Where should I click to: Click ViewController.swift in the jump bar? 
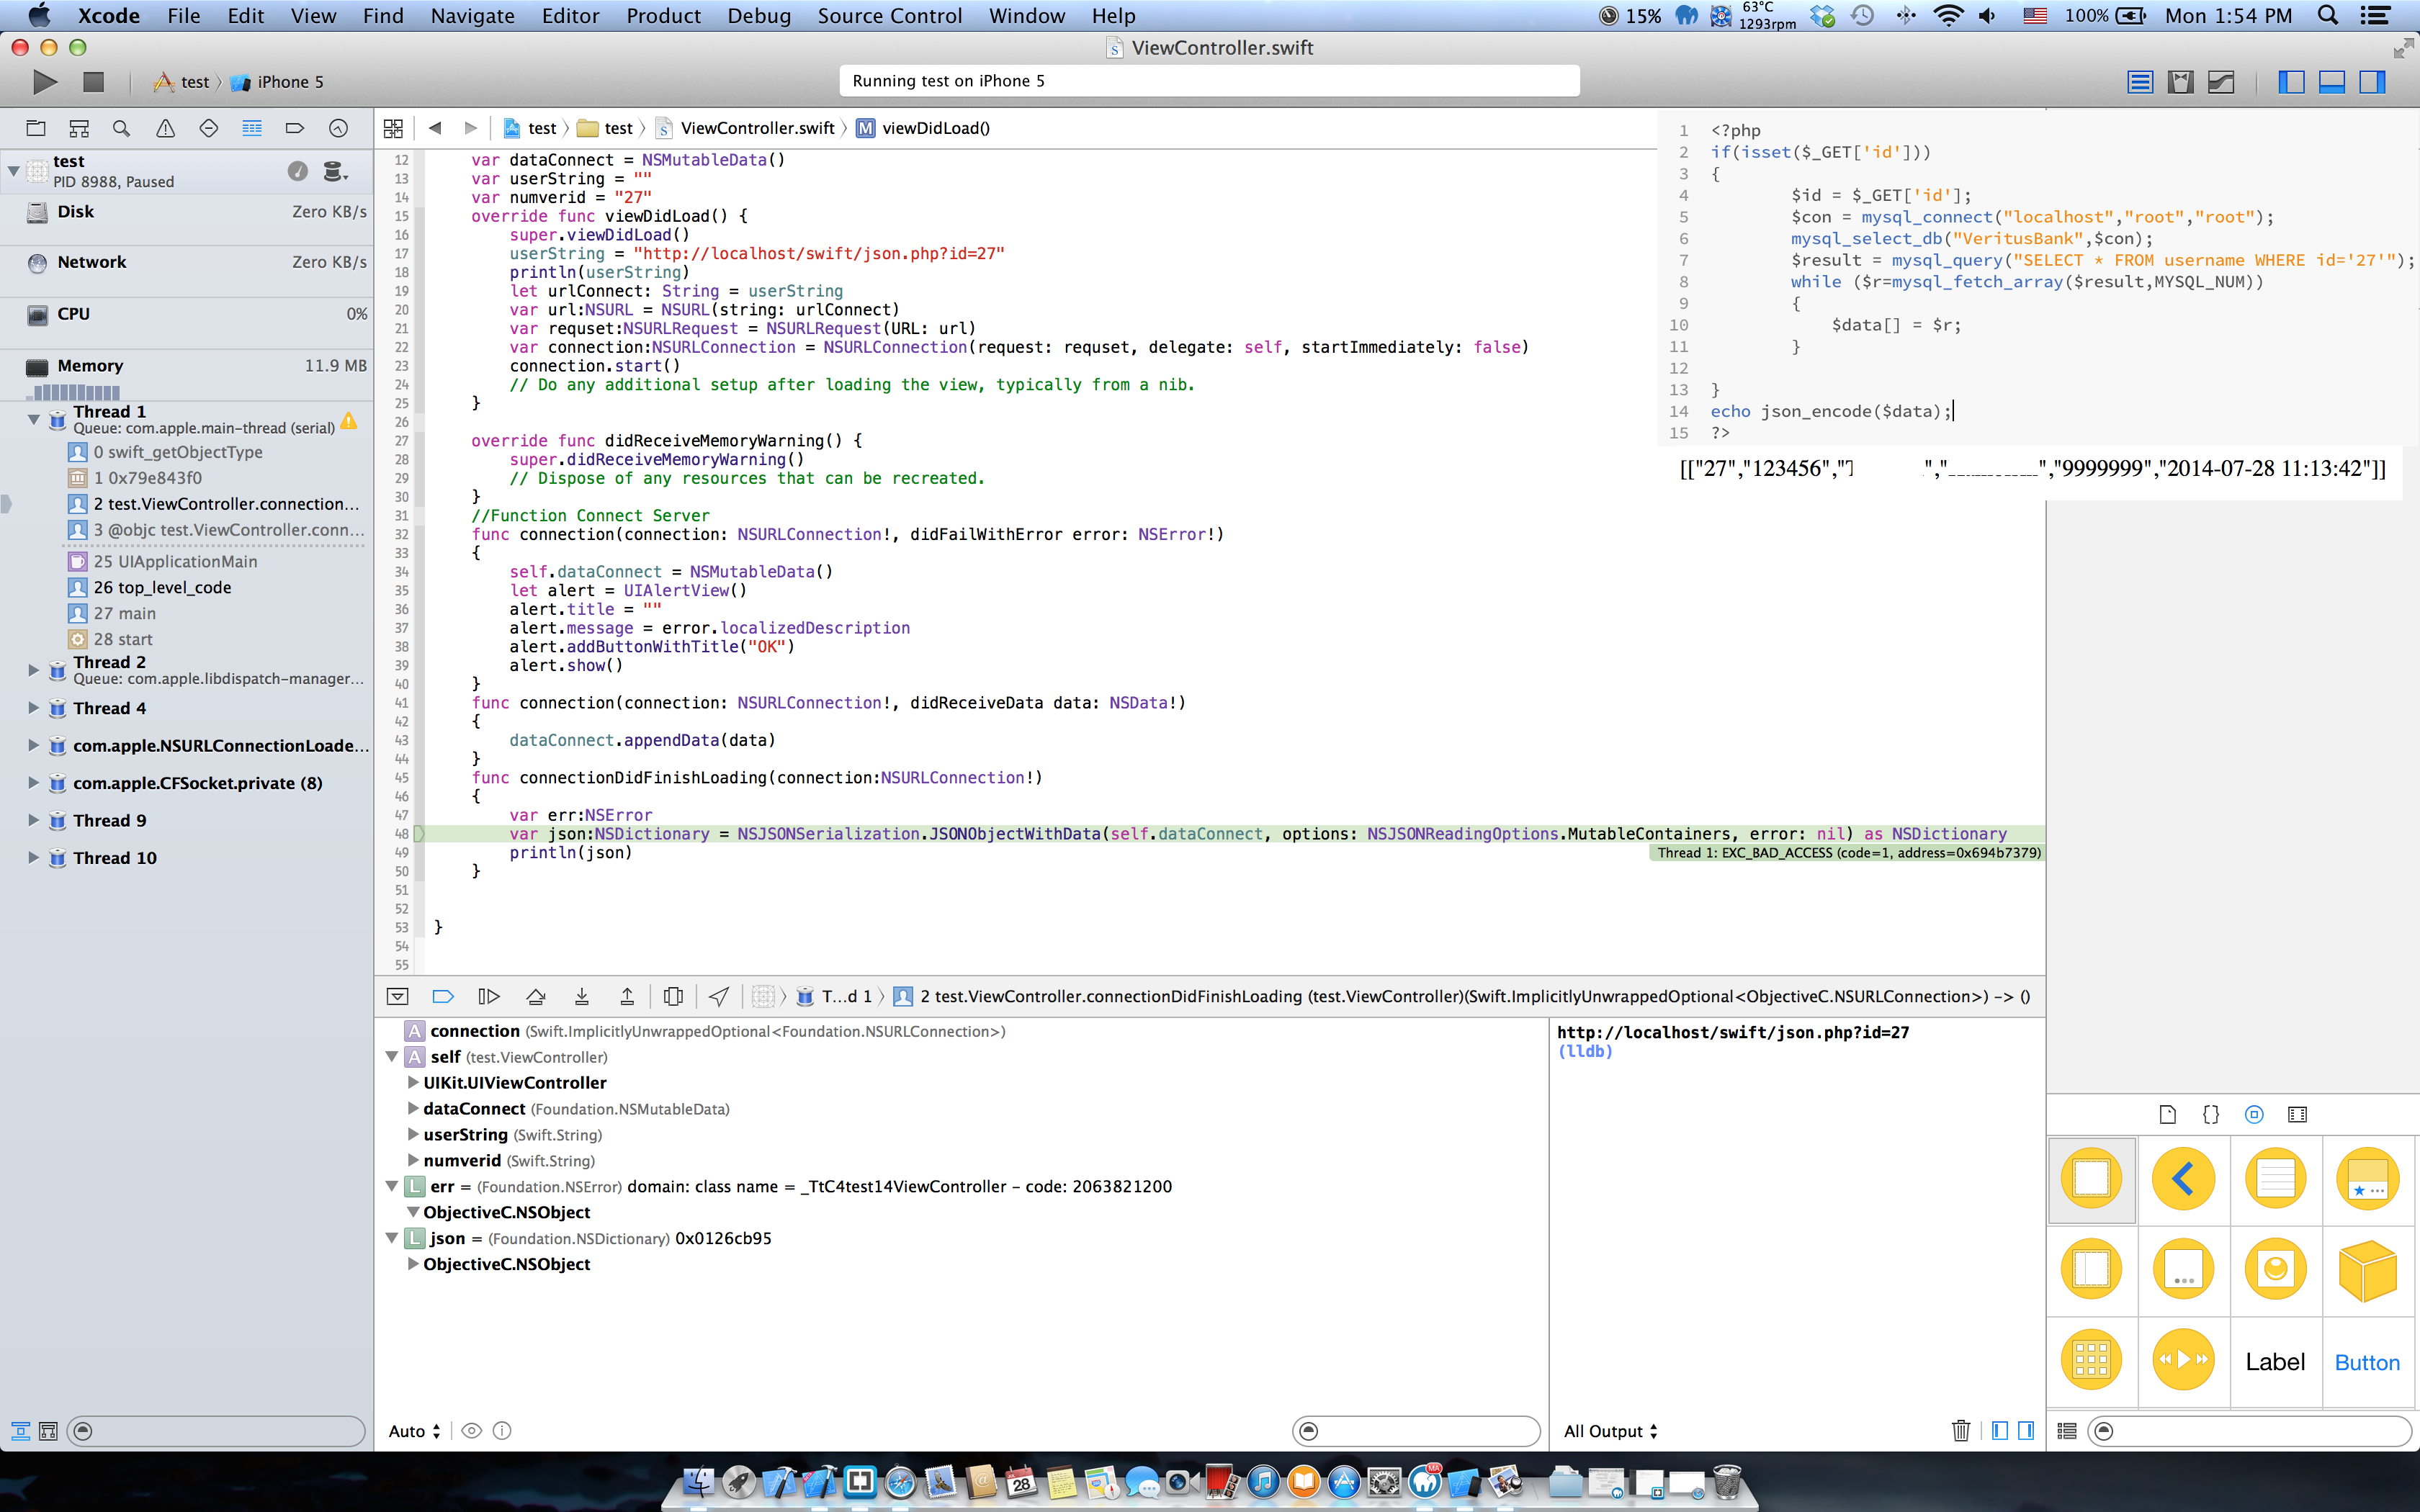[745, 128]
